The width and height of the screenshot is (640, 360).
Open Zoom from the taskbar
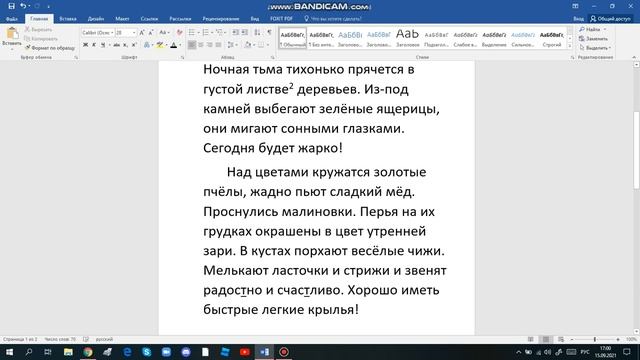point(166,352)
